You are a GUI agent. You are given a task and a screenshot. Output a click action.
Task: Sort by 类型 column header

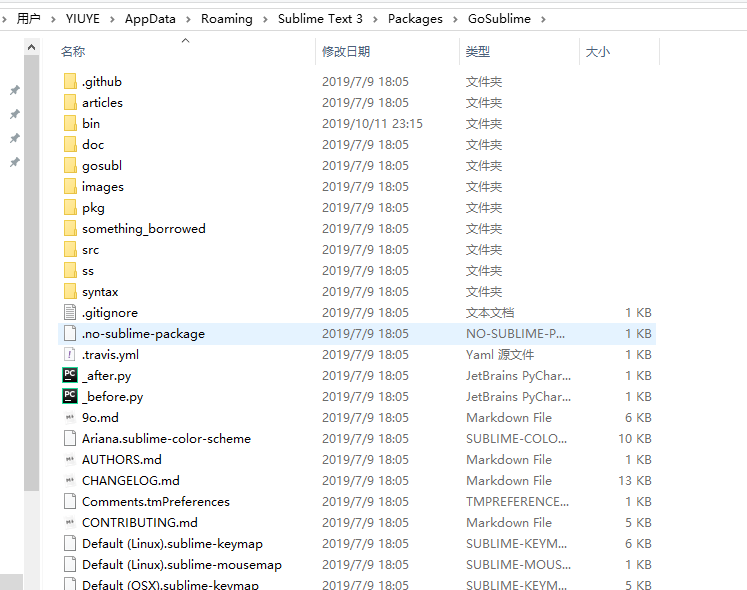(x=478, y=51)
